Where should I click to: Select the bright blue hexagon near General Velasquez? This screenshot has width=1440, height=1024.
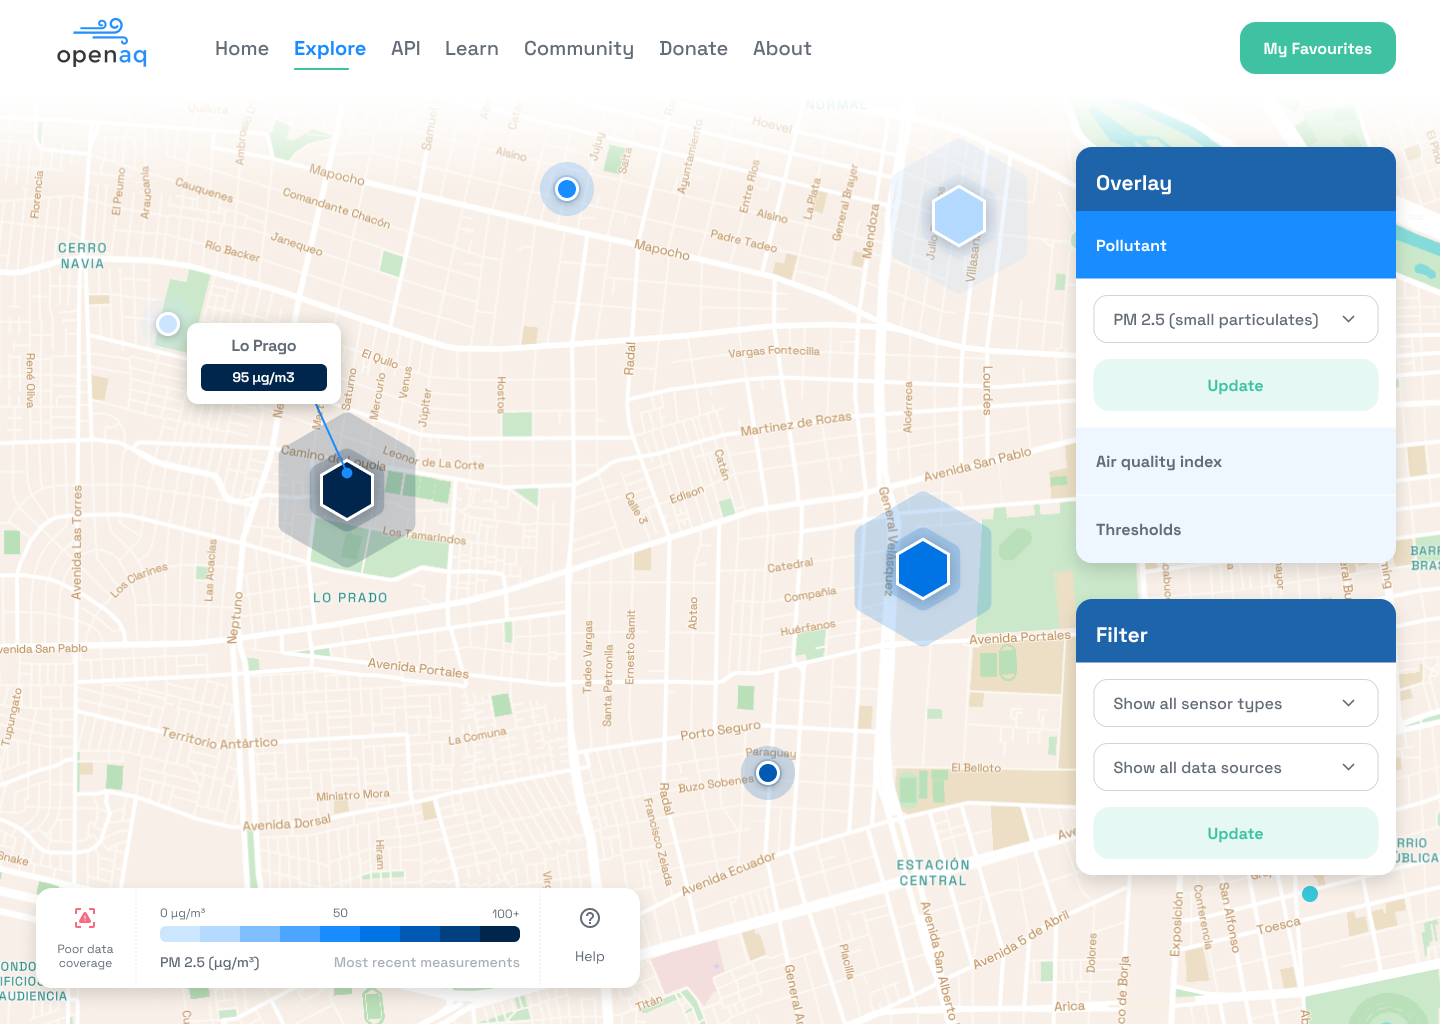click(x=923, y=568)
